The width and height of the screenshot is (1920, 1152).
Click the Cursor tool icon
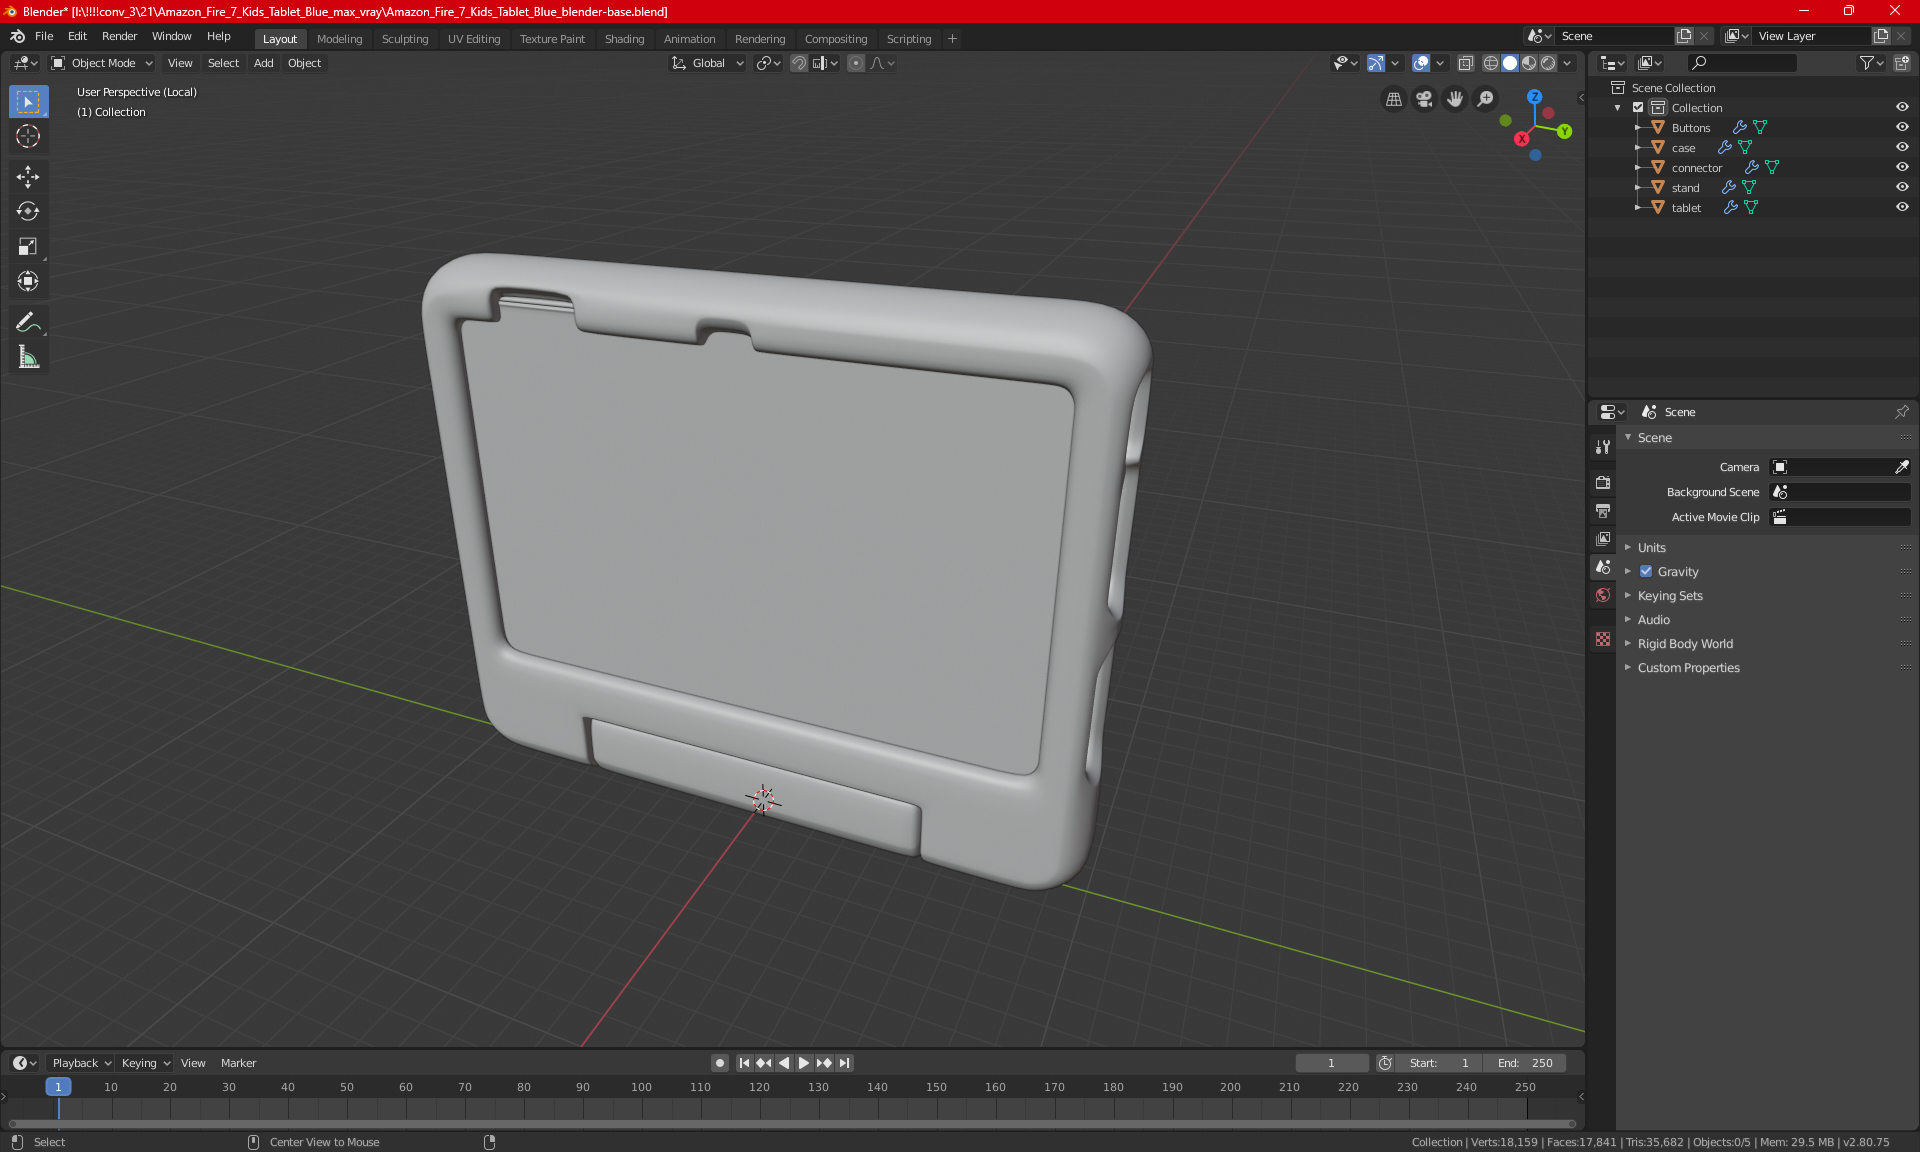pyautogui.click(x=28, y=136)
